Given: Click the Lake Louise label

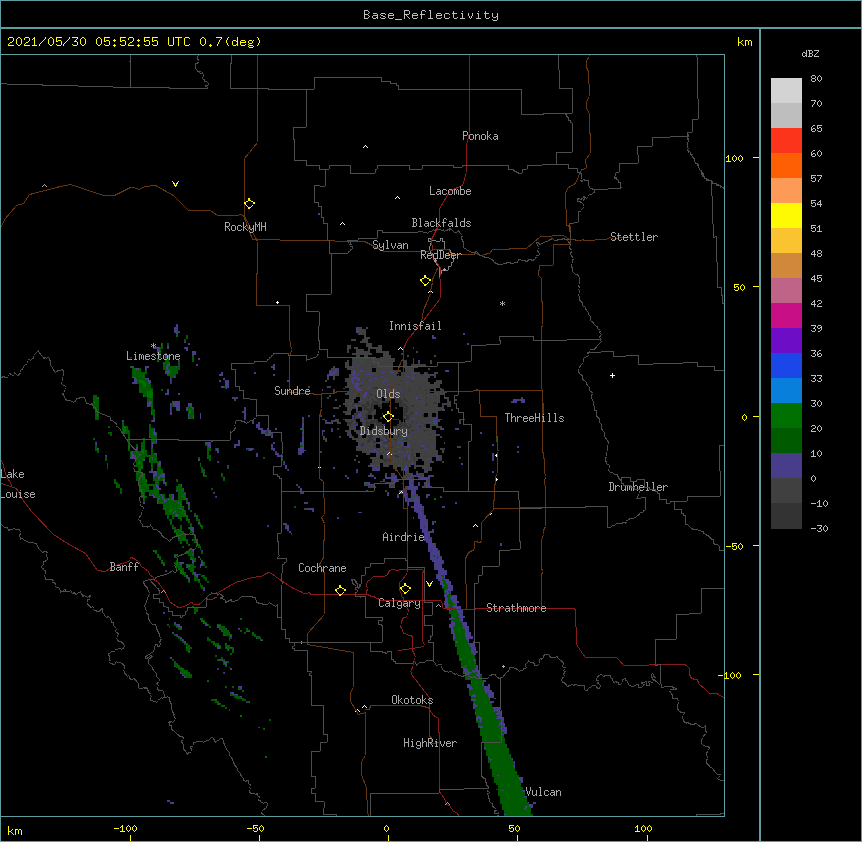Looking at the screenshot, I should point(18,484).
